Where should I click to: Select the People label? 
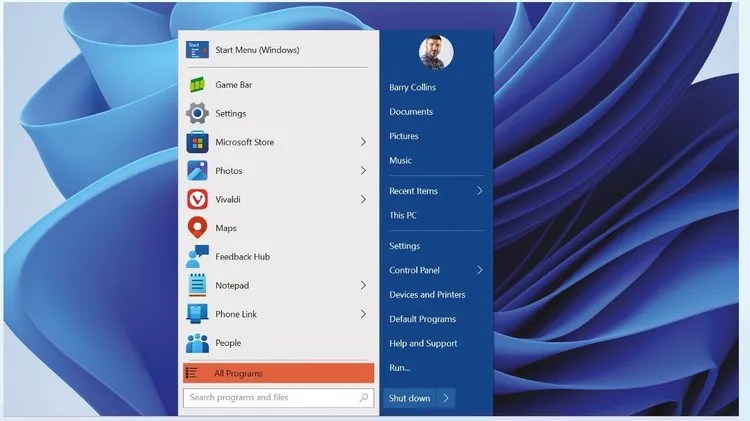point(228,343)
